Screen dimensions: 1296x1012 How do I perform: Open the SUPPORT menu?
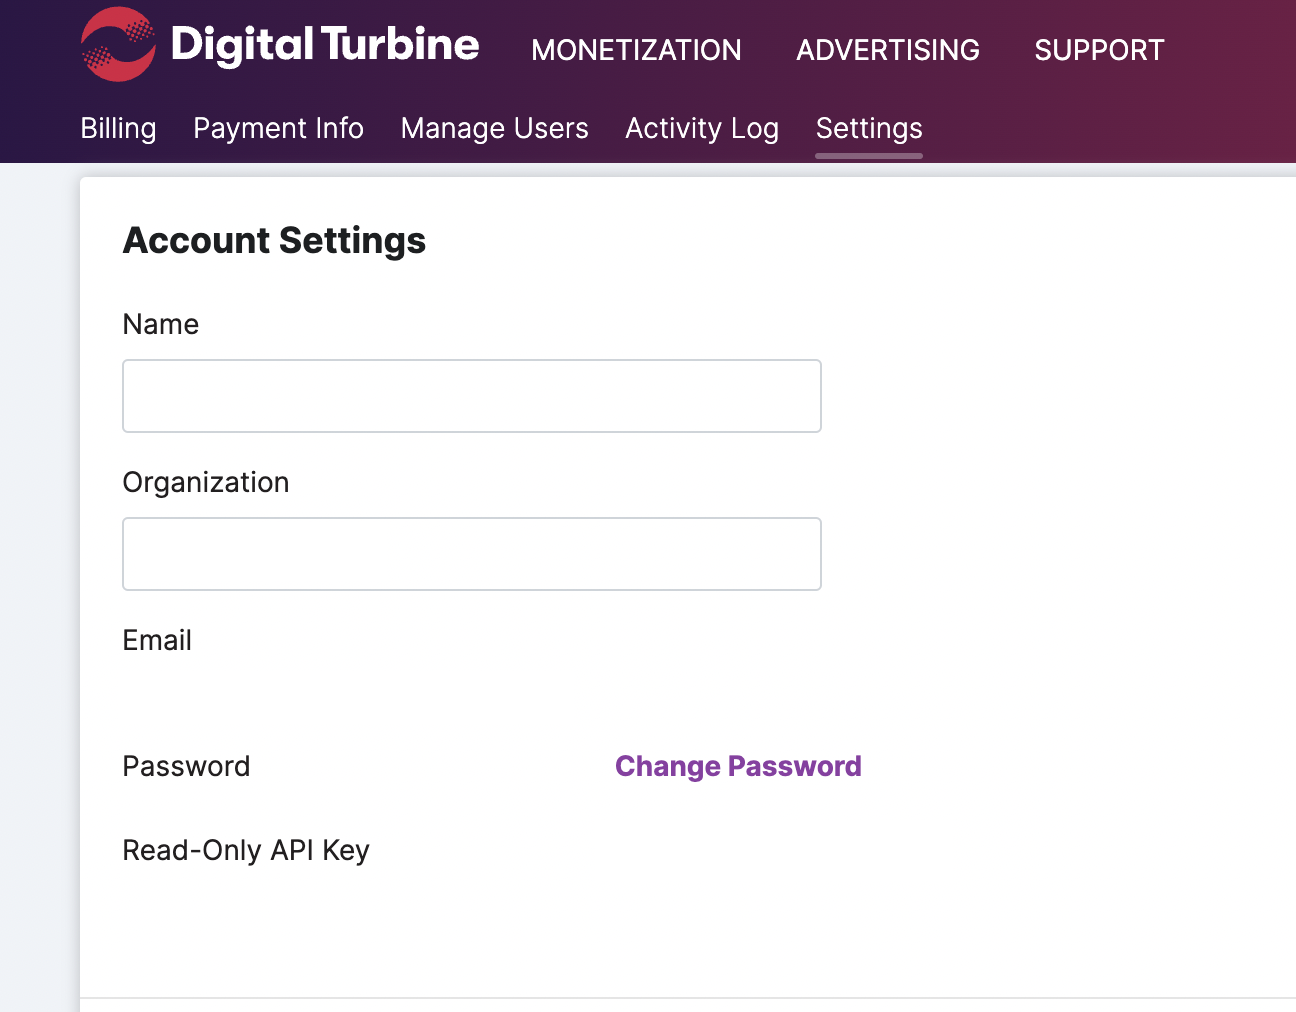[x=1099, y=50]
